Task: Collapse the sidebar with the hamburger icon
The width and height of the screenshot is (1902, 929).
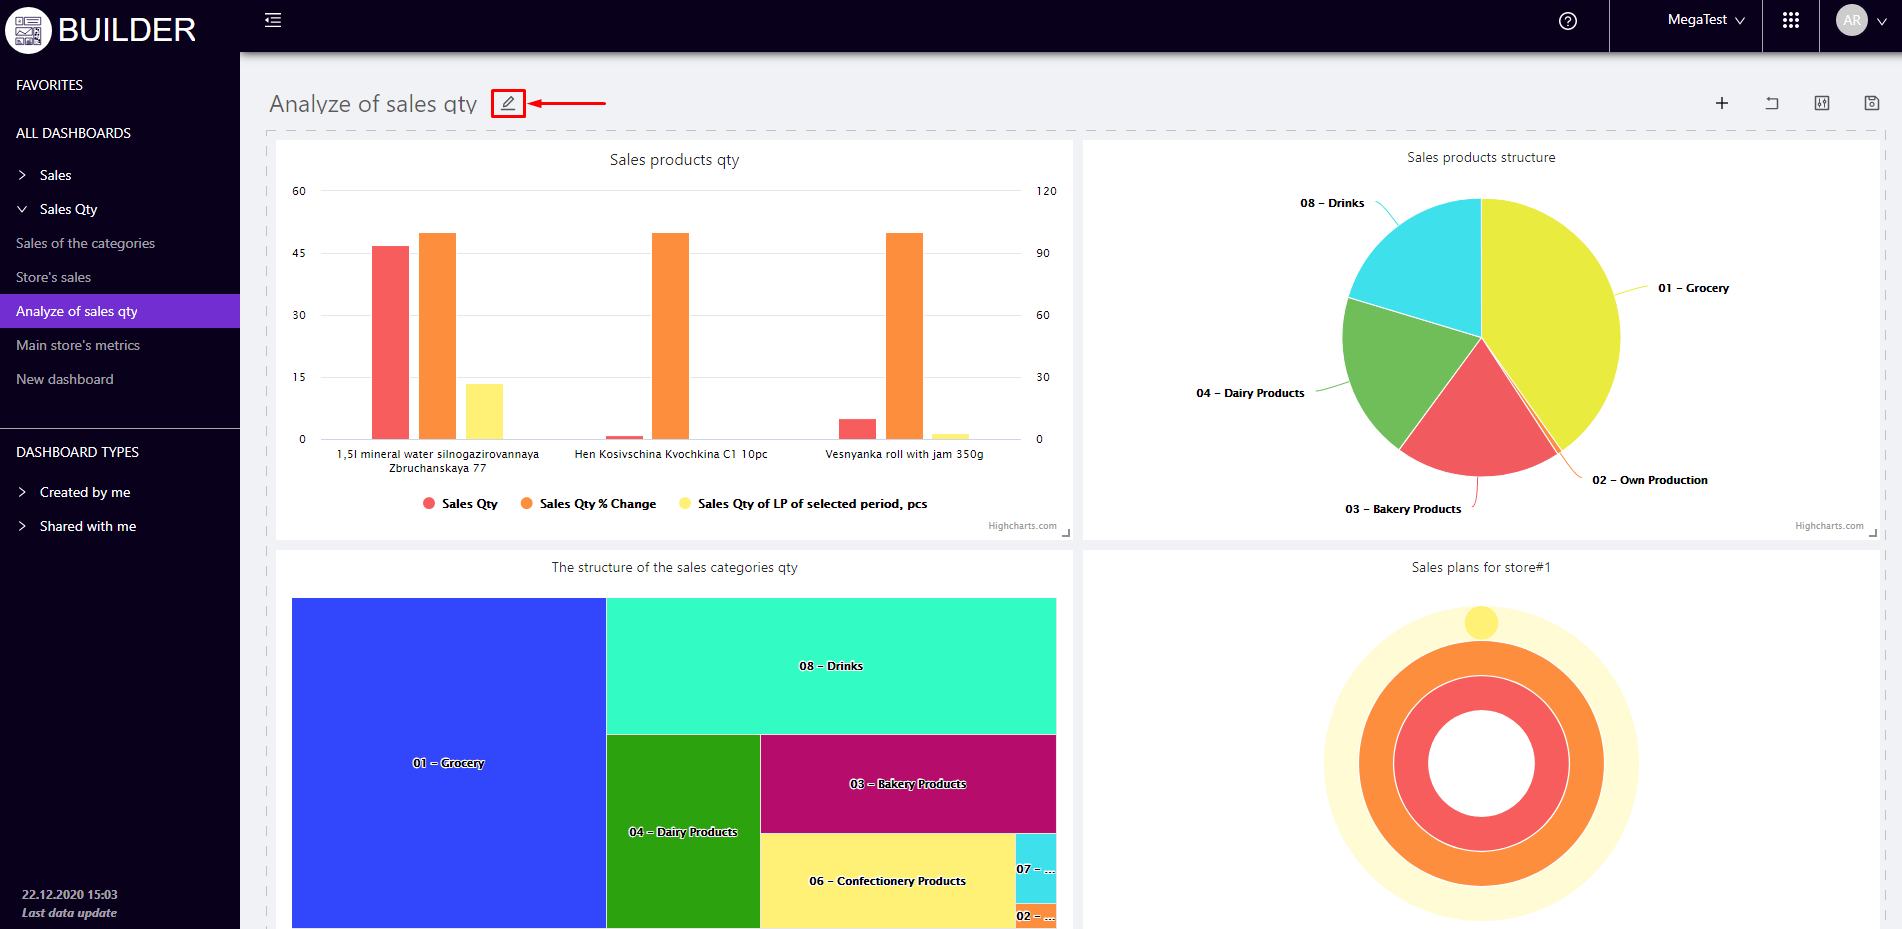Action: click(273, 20)
